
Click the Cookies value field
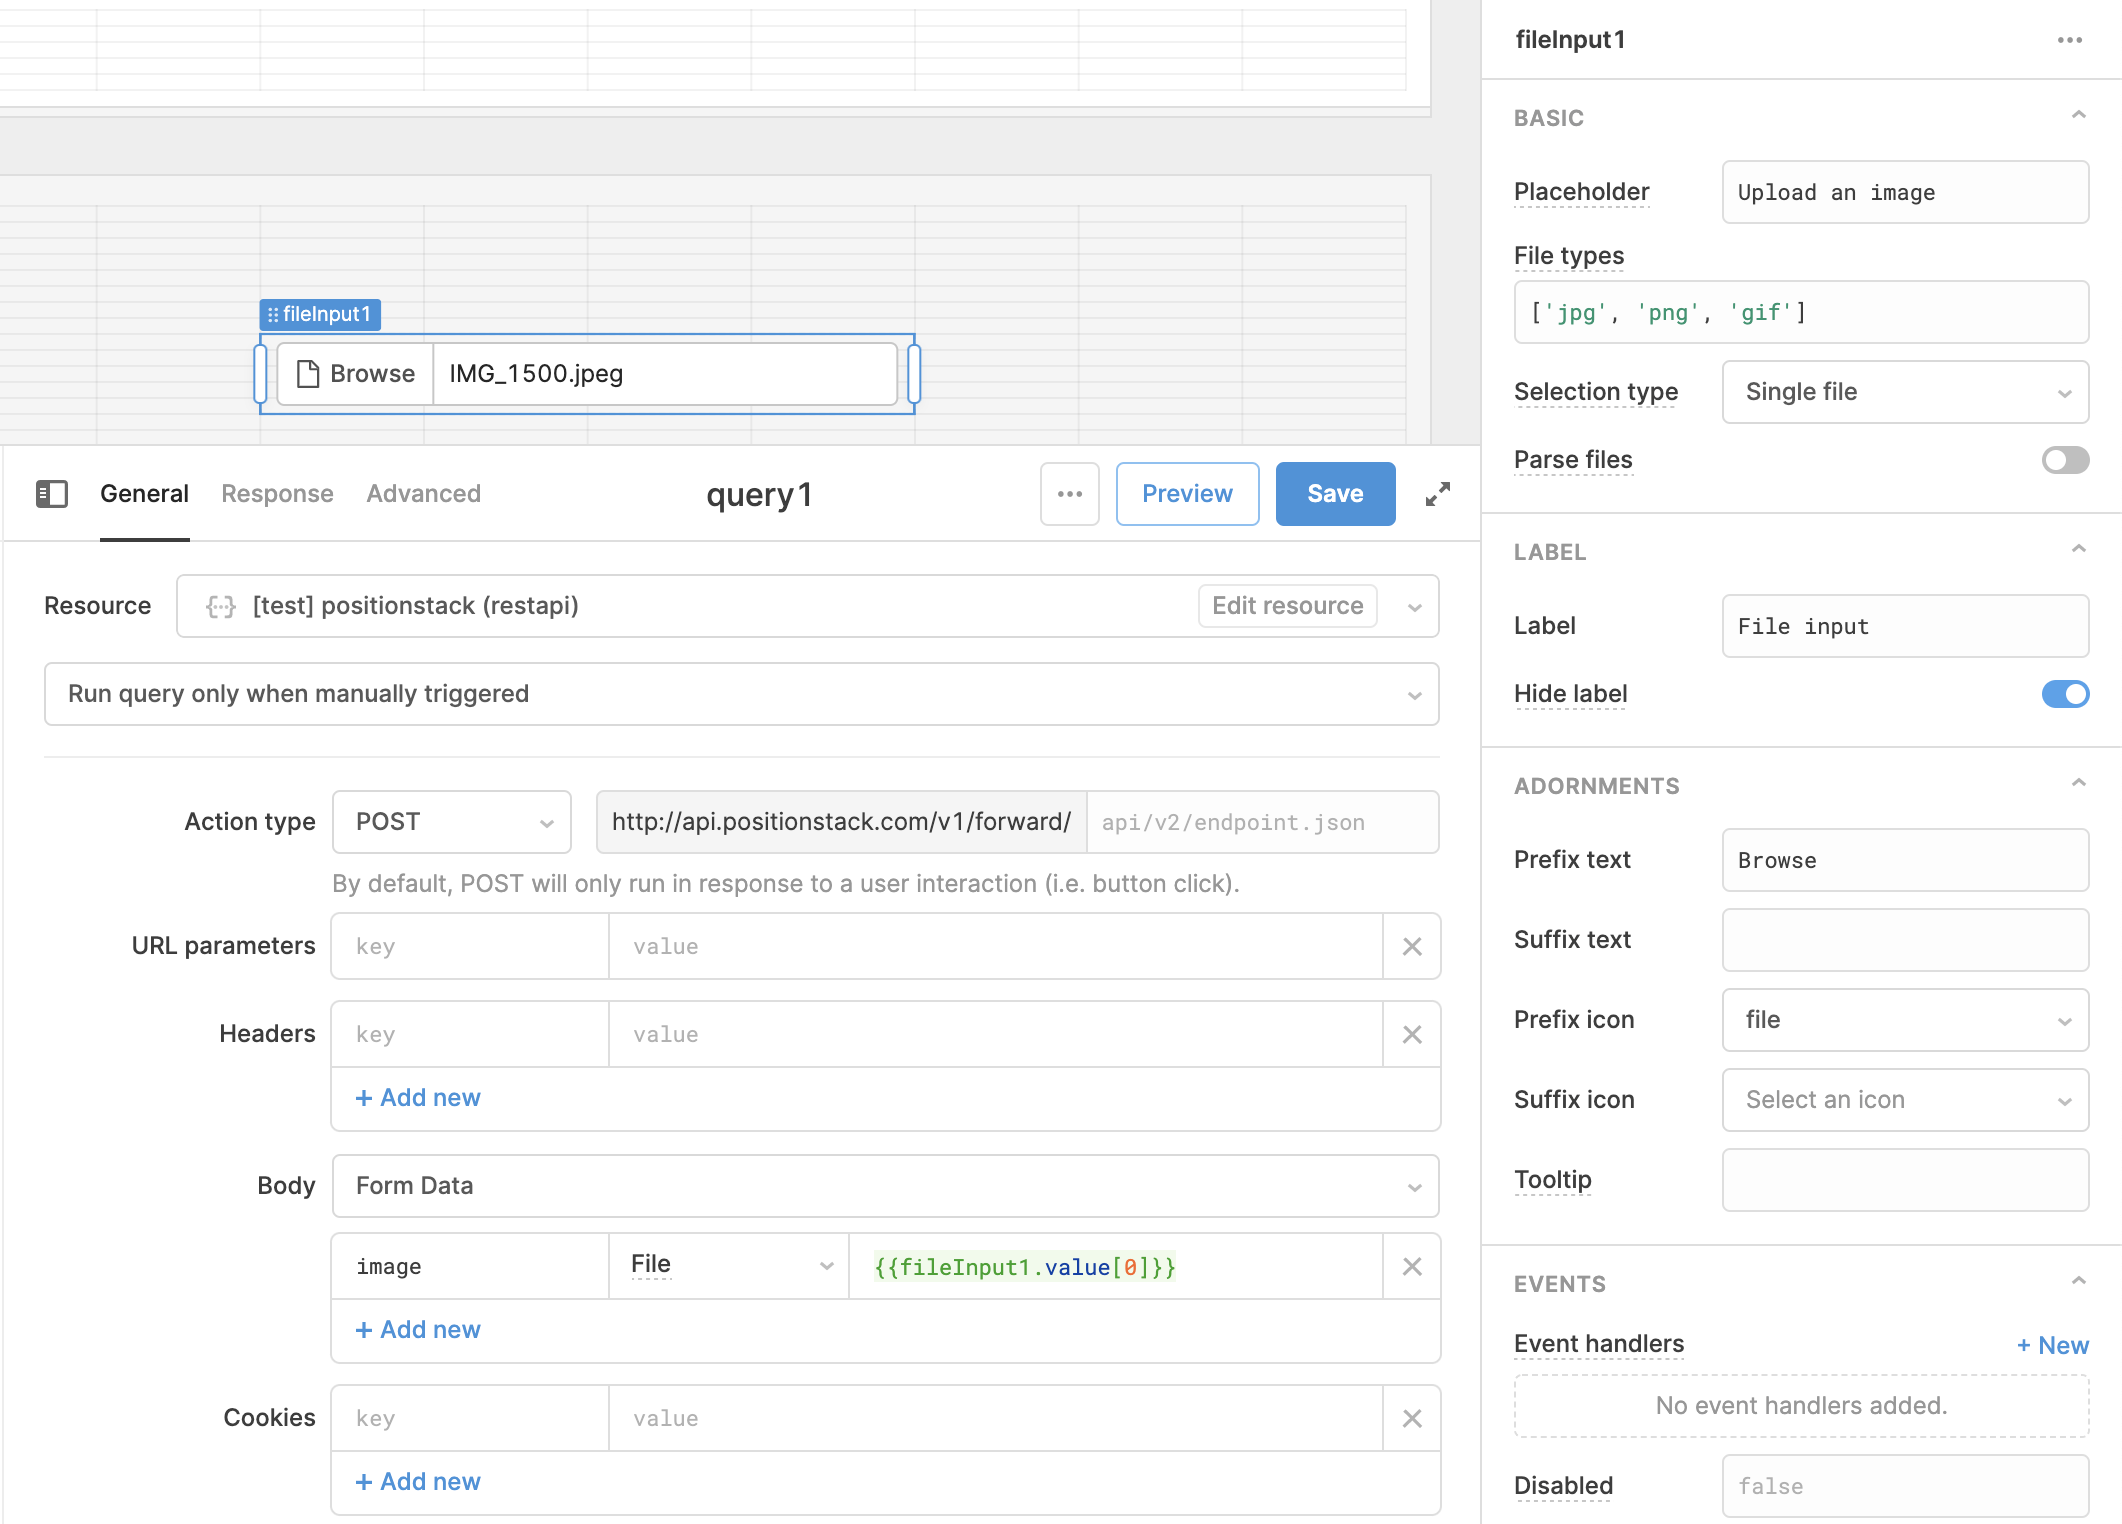tap(996, 1418)
